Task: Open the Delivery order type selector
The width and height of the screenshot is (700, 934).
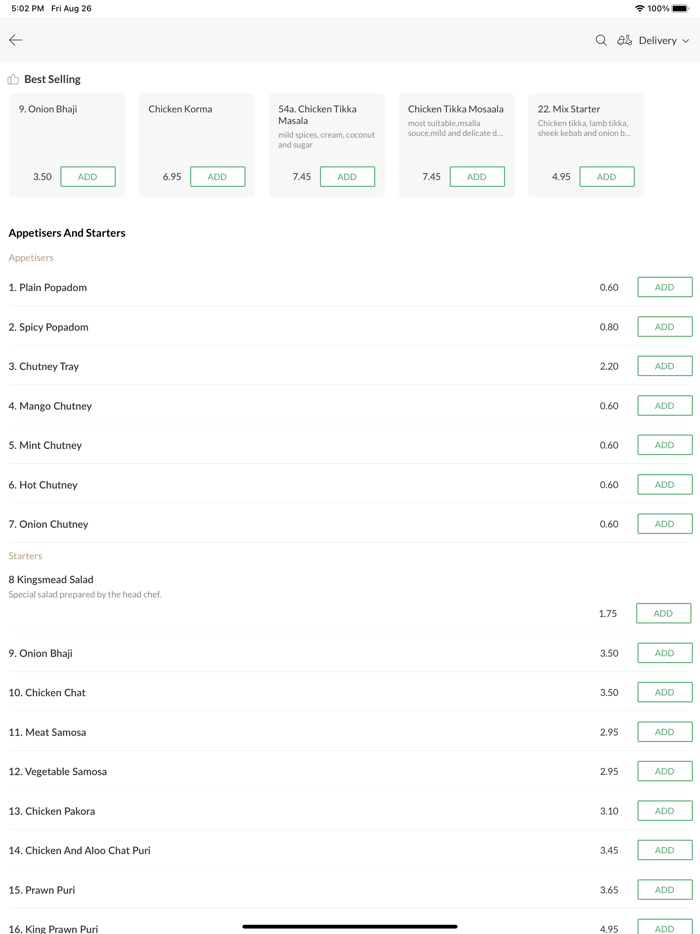Action: point(657,40)
